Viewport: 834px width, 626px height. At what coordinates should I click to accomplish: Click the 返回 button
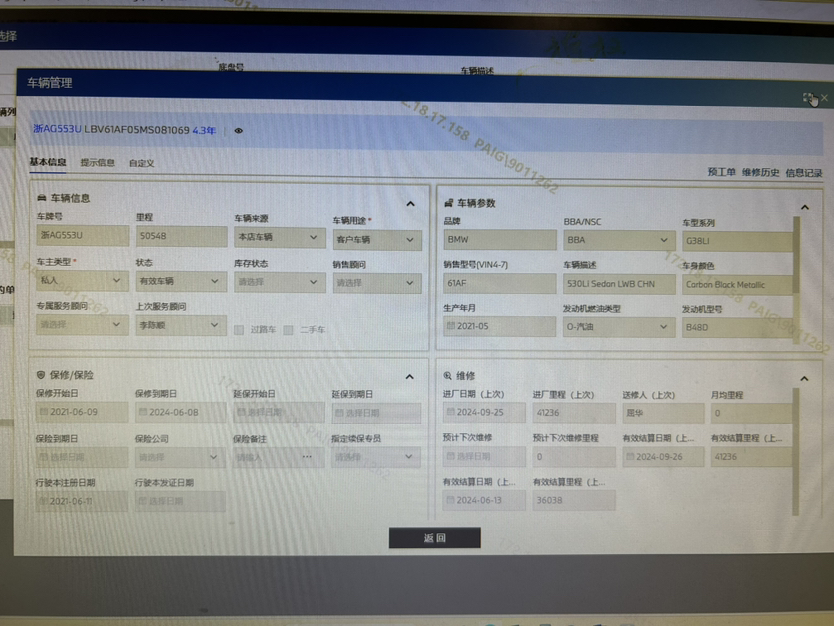coord(434,538)
